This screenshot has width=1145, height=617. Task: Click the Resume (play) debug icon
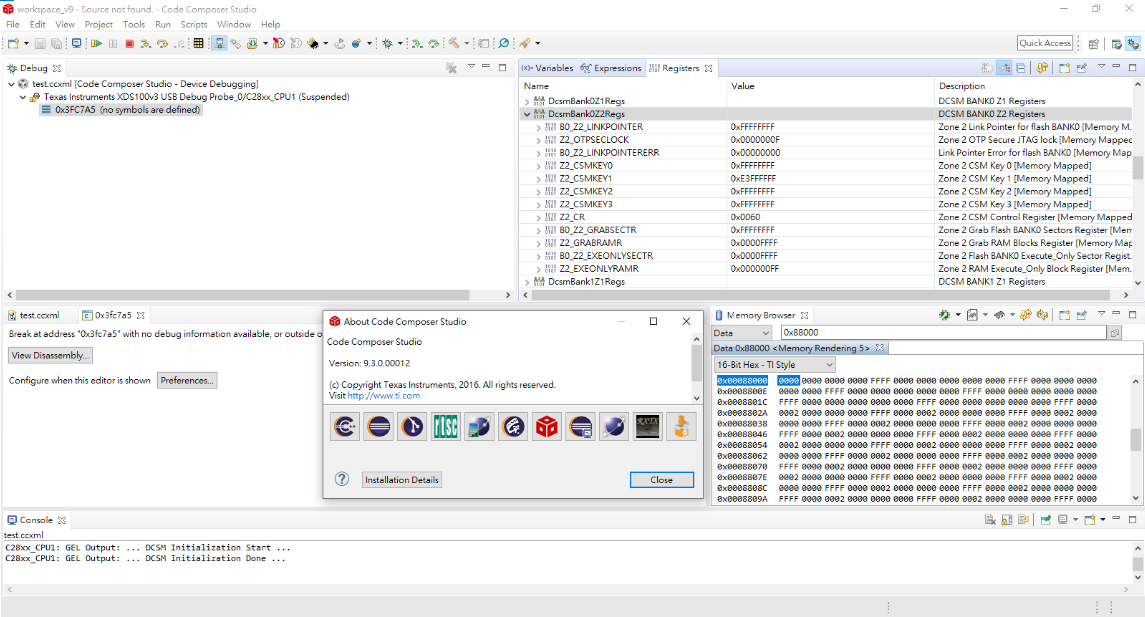pos(96,44)
